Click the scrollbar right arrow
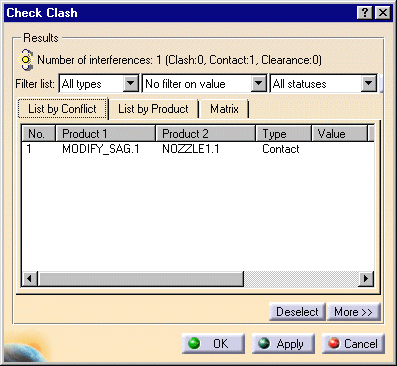The width and height of the screenshot is (397, 366). coord(366,279)
